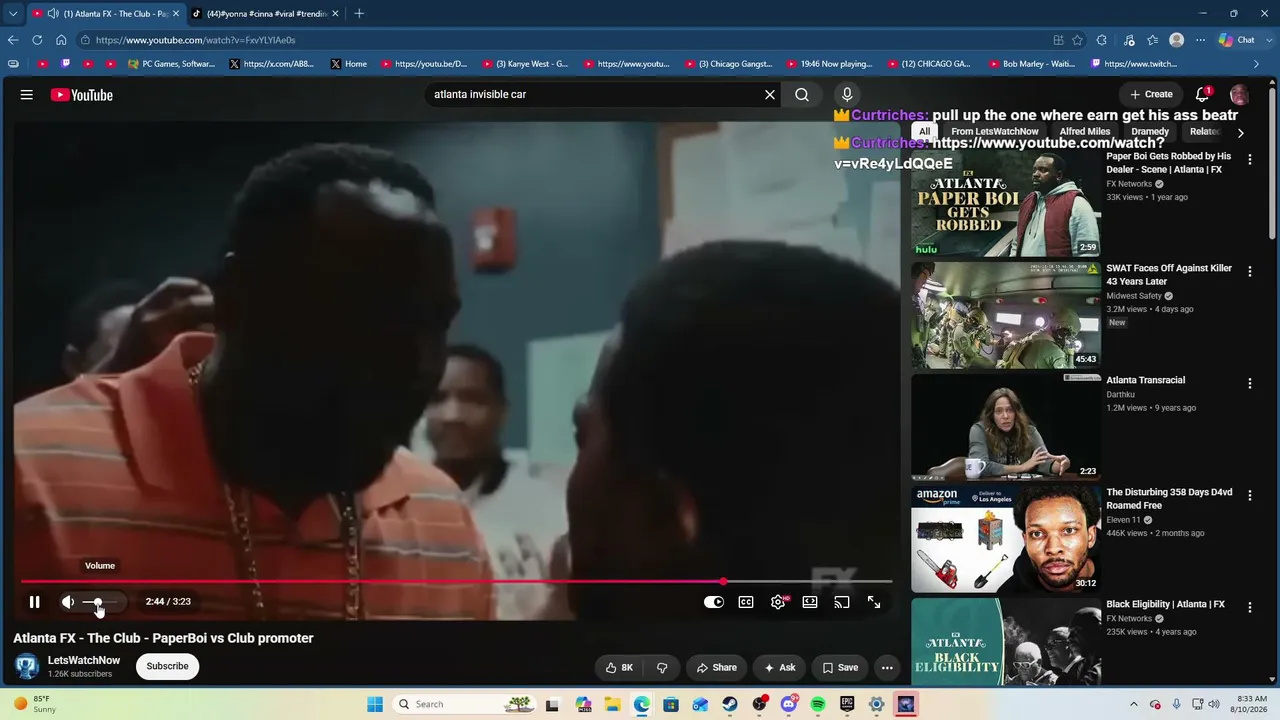
Task: Open Spotify from the taskbar
Action: pos(818,704)
